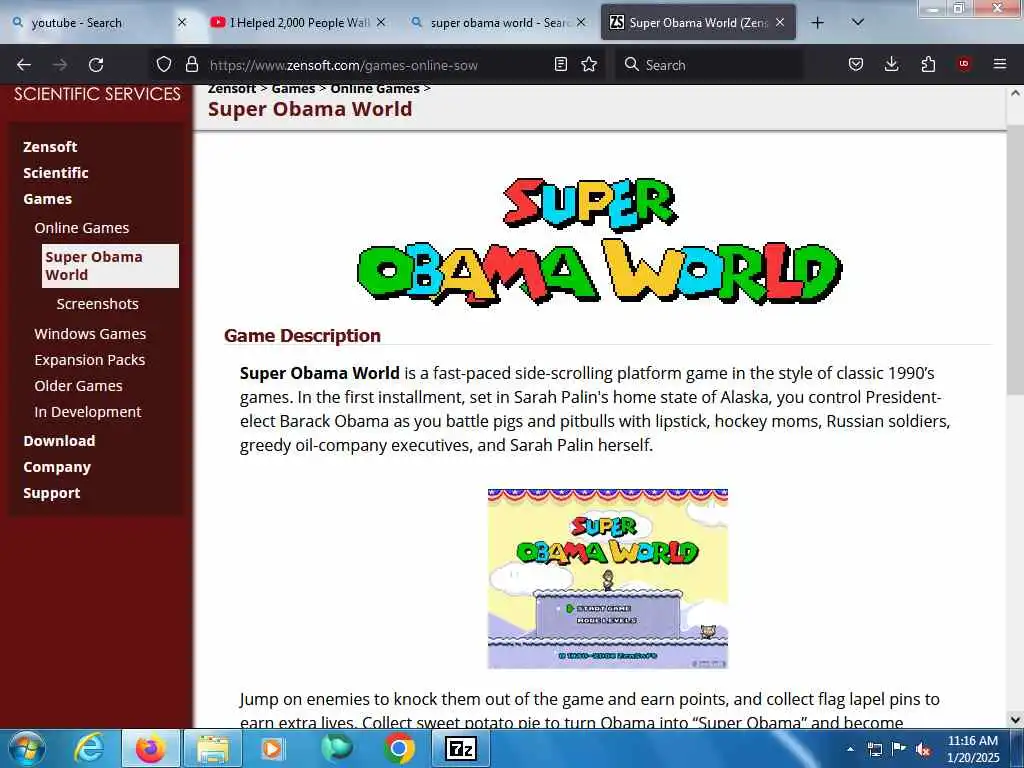
Task: Click the page scrollbar up arrow
Action: 1015,93
